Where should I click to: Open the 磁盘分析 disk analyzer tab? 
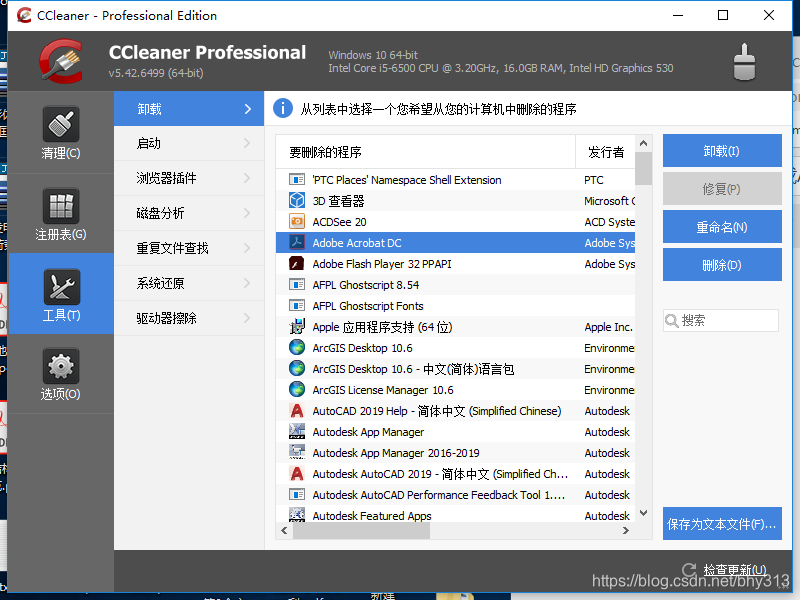tap(189, 213)
